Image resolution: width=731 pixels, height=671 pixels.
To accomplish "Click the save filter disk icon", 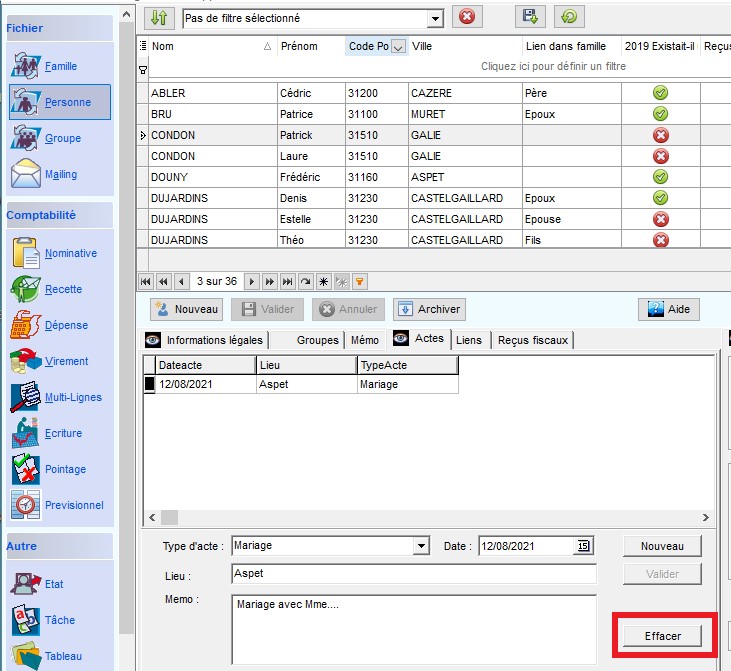I will pyautogui.click(x=530, y=17).
